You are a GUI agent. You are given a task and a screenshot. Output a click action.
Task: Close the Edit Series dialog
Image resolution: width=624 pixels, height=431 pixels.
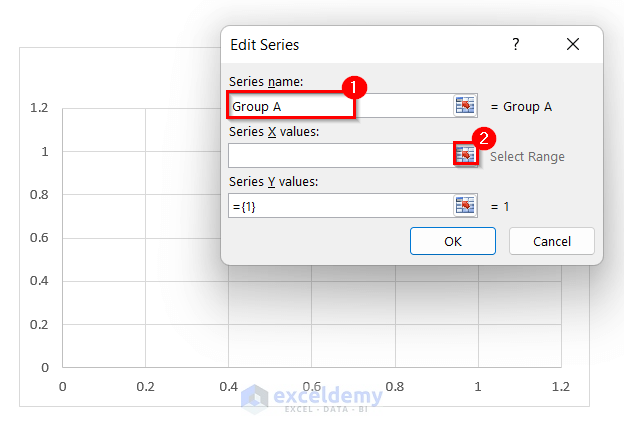click(573, 45)
